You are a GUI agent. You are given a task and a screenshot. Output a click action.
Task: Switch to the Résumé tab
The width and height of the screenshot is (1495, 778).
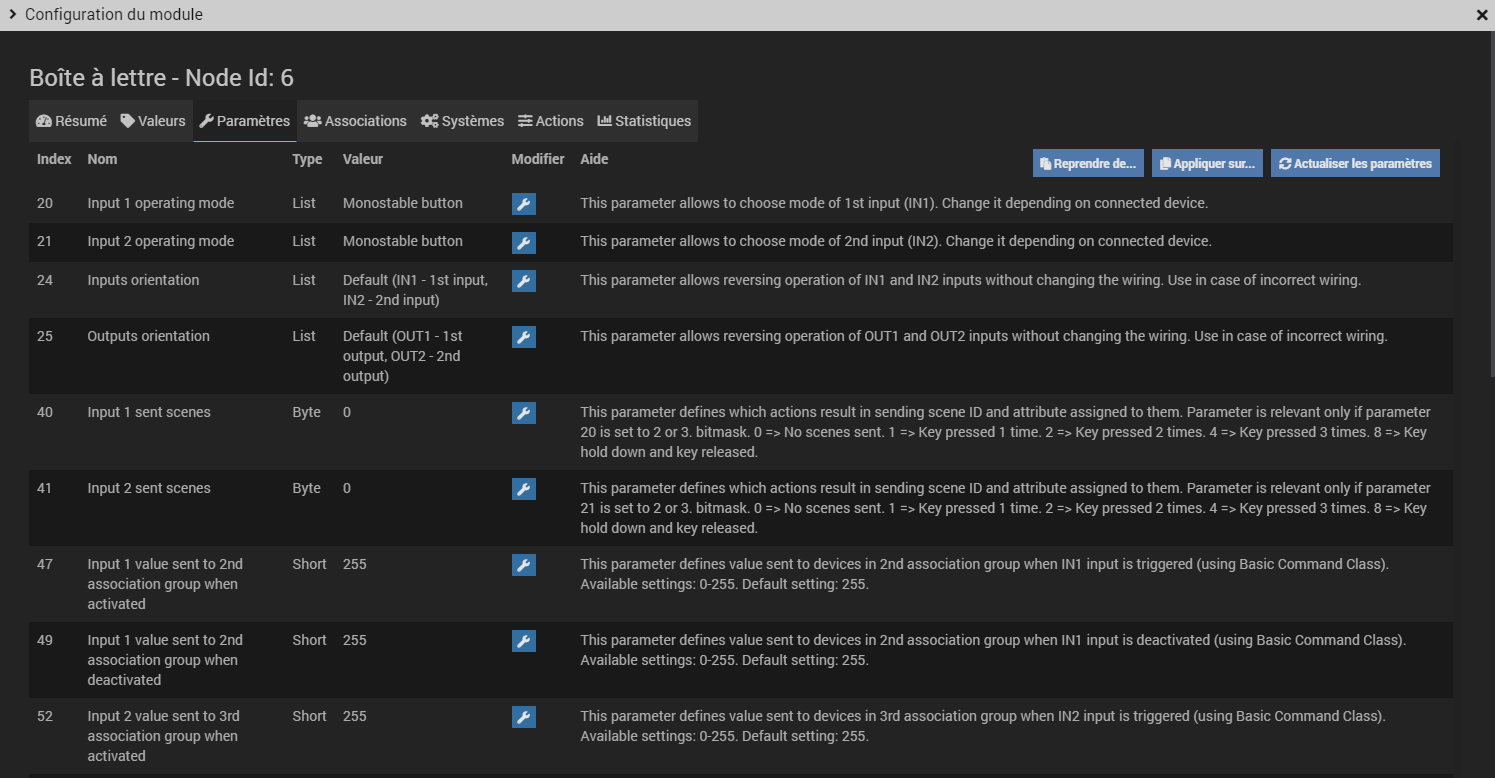[x=71, y=121]
